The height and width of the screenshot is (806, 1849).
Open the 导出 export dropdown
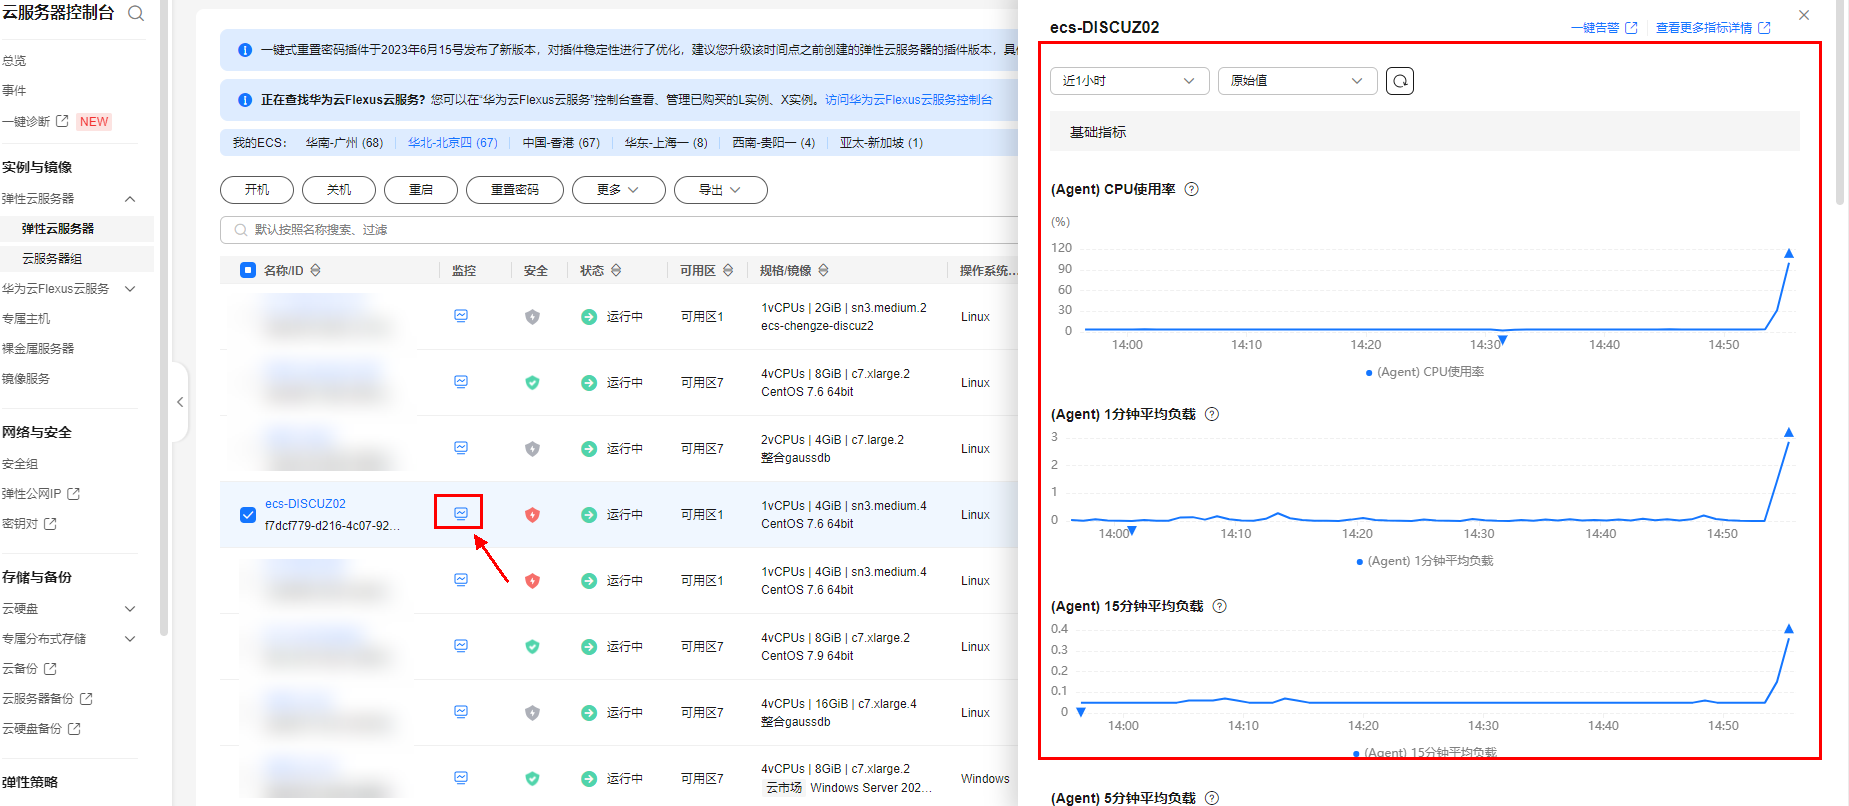(x=721, y=190)
